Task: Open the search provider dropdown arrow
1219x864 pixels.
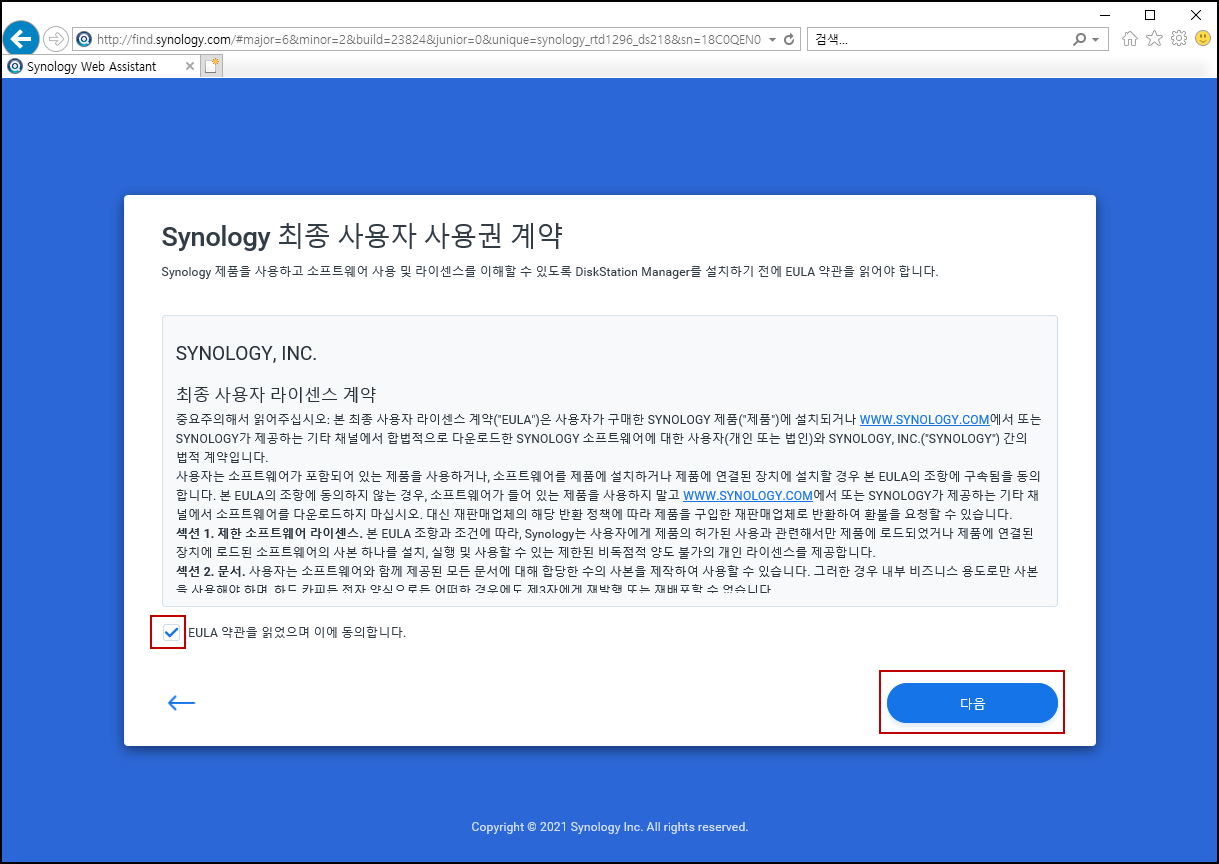Action: 1096,39
